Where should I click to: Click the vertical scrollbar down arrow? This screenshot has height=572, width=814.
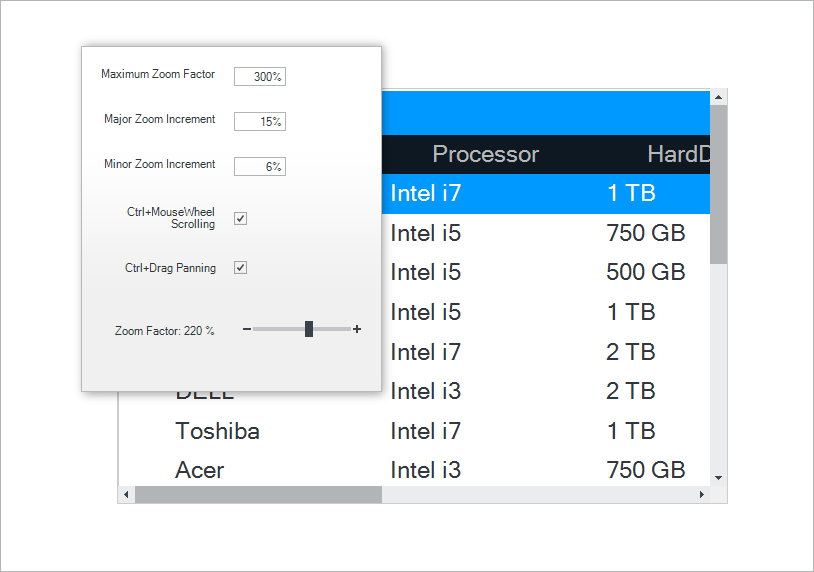click(x=718, y=477)
